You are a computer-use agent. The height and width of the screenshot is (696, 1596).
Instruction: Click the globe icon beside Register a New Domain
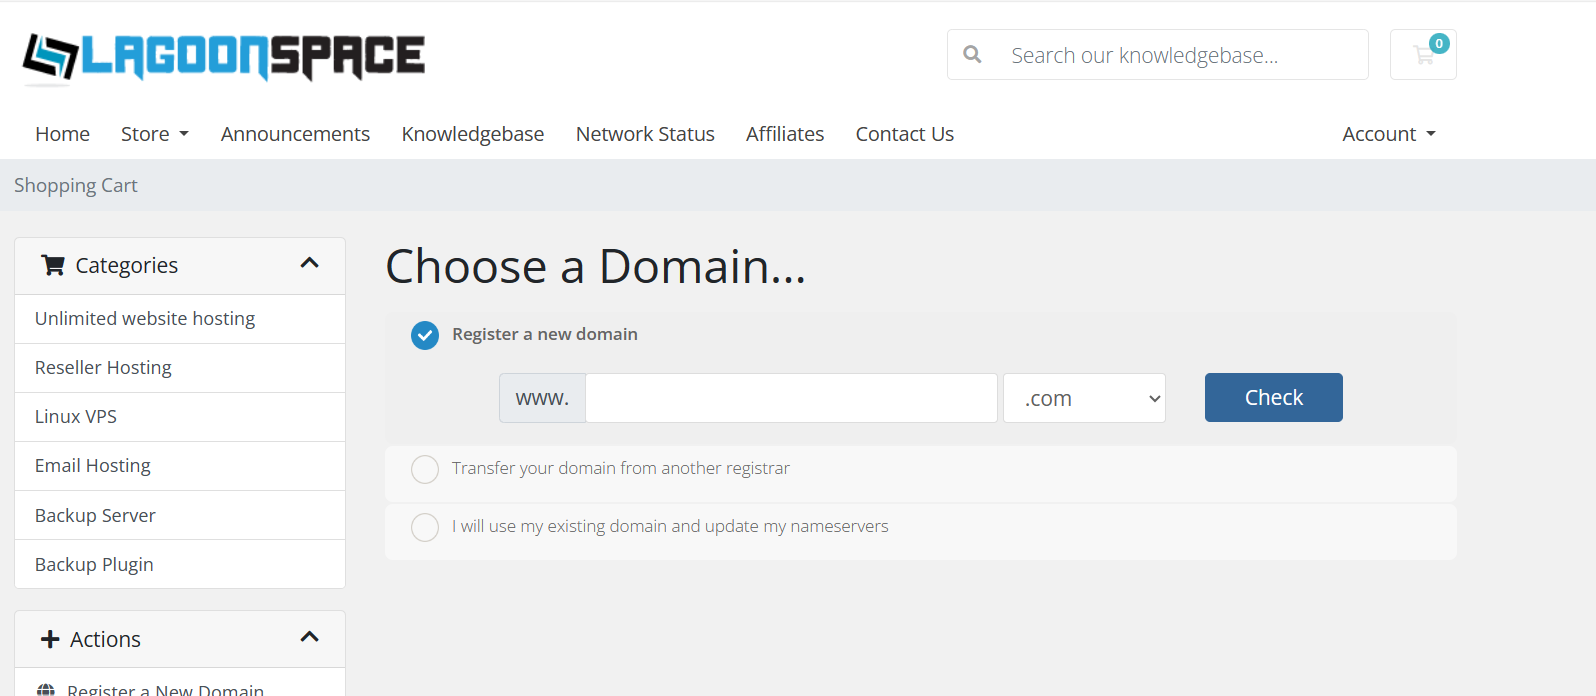coord(46,689)
